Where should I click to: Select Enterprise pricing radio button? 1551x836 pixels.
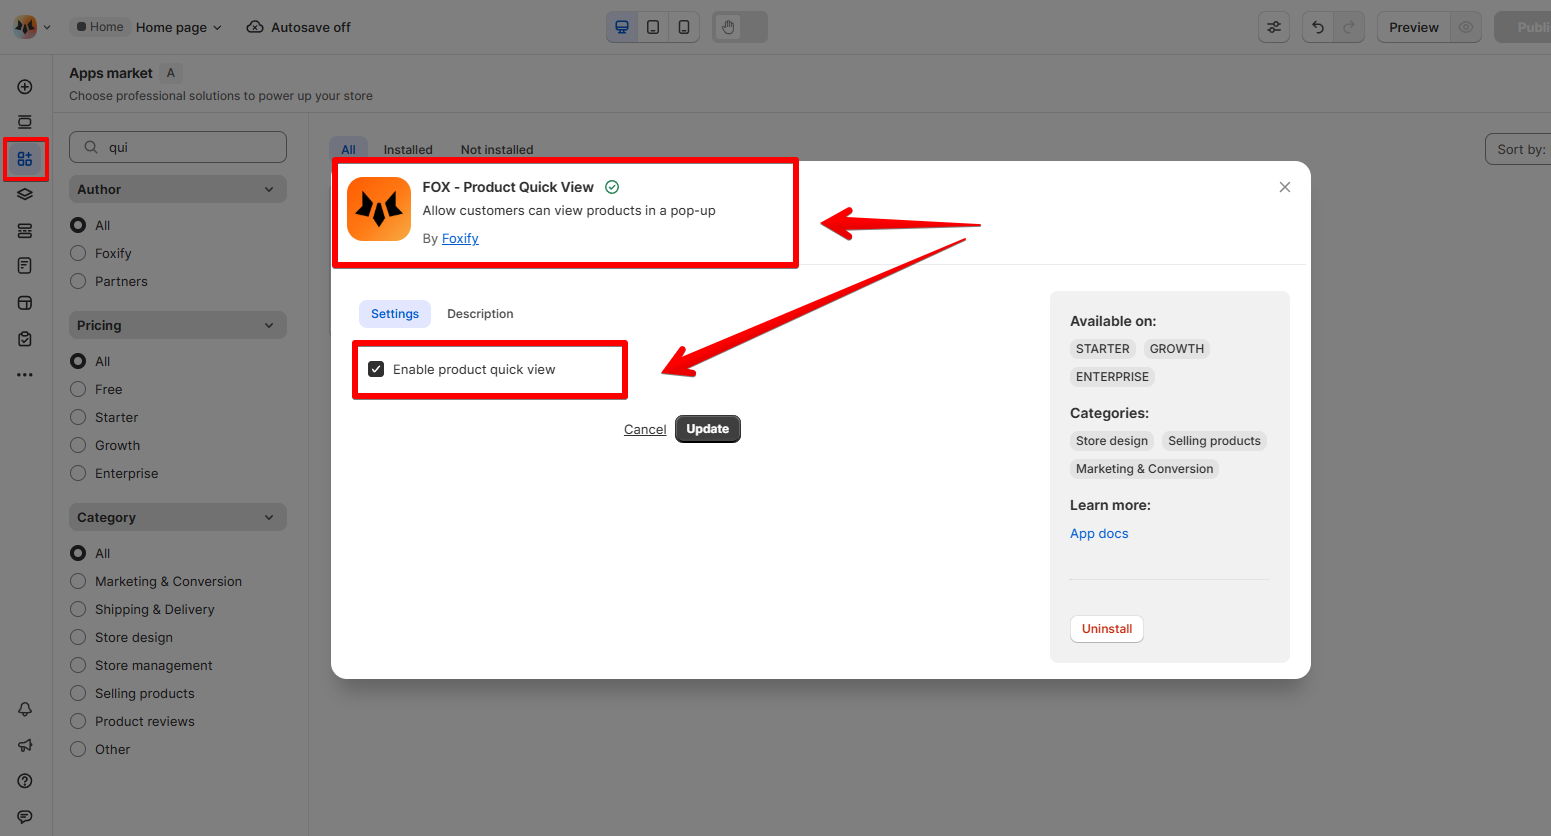[x=78, y=473]
